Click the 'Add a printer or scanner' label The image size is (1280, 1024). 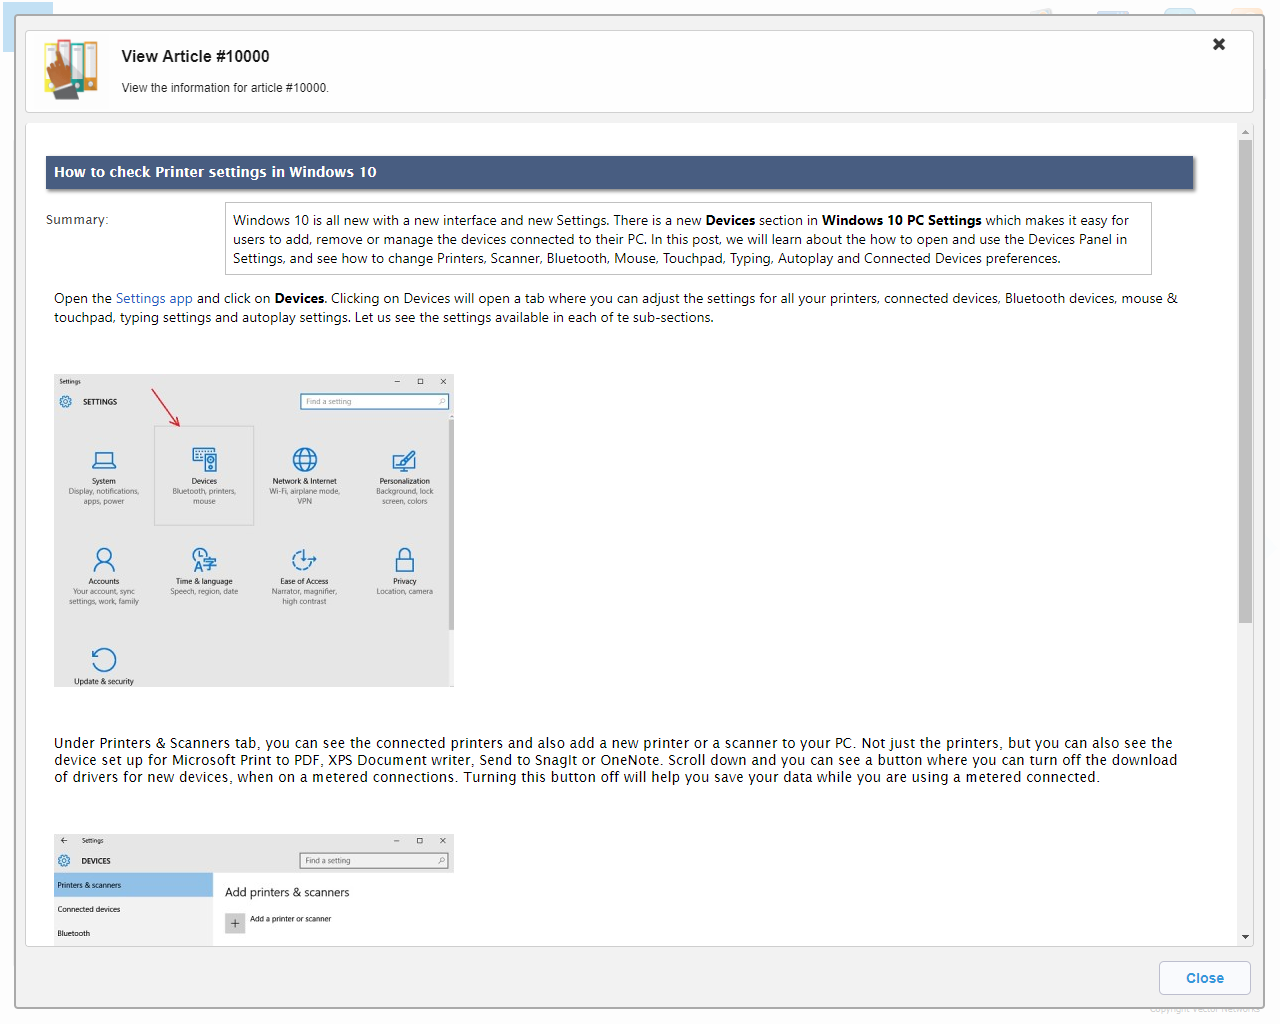(290, 919)
